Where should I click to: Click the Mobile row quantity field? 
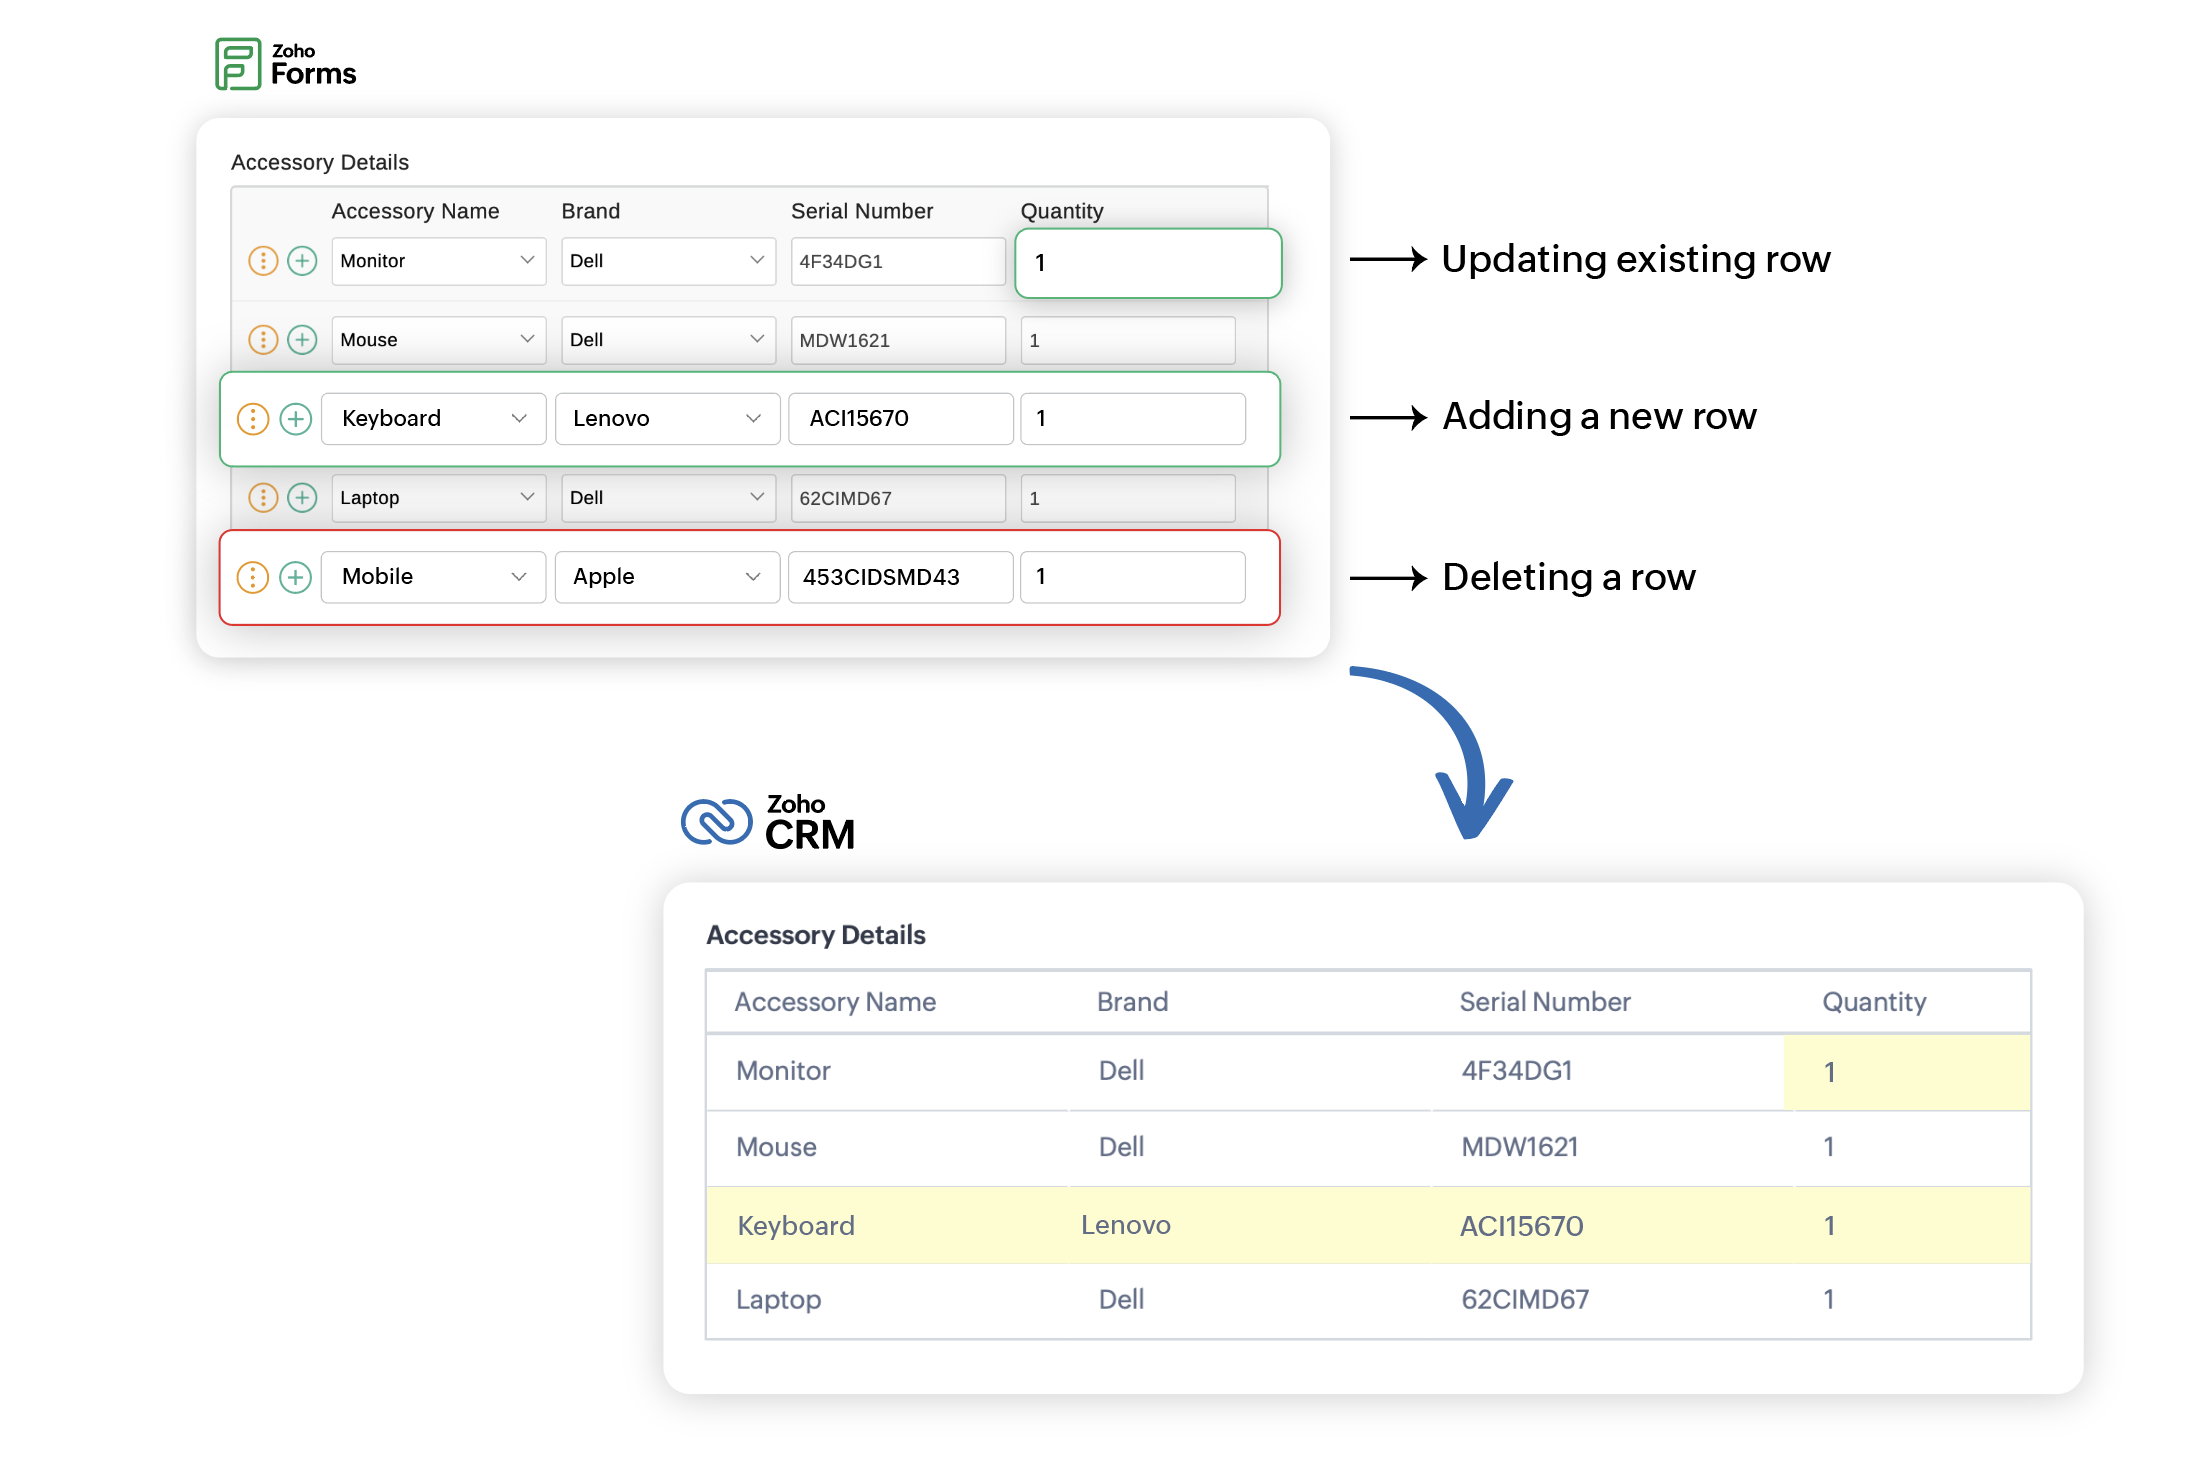coord(1133,577)
